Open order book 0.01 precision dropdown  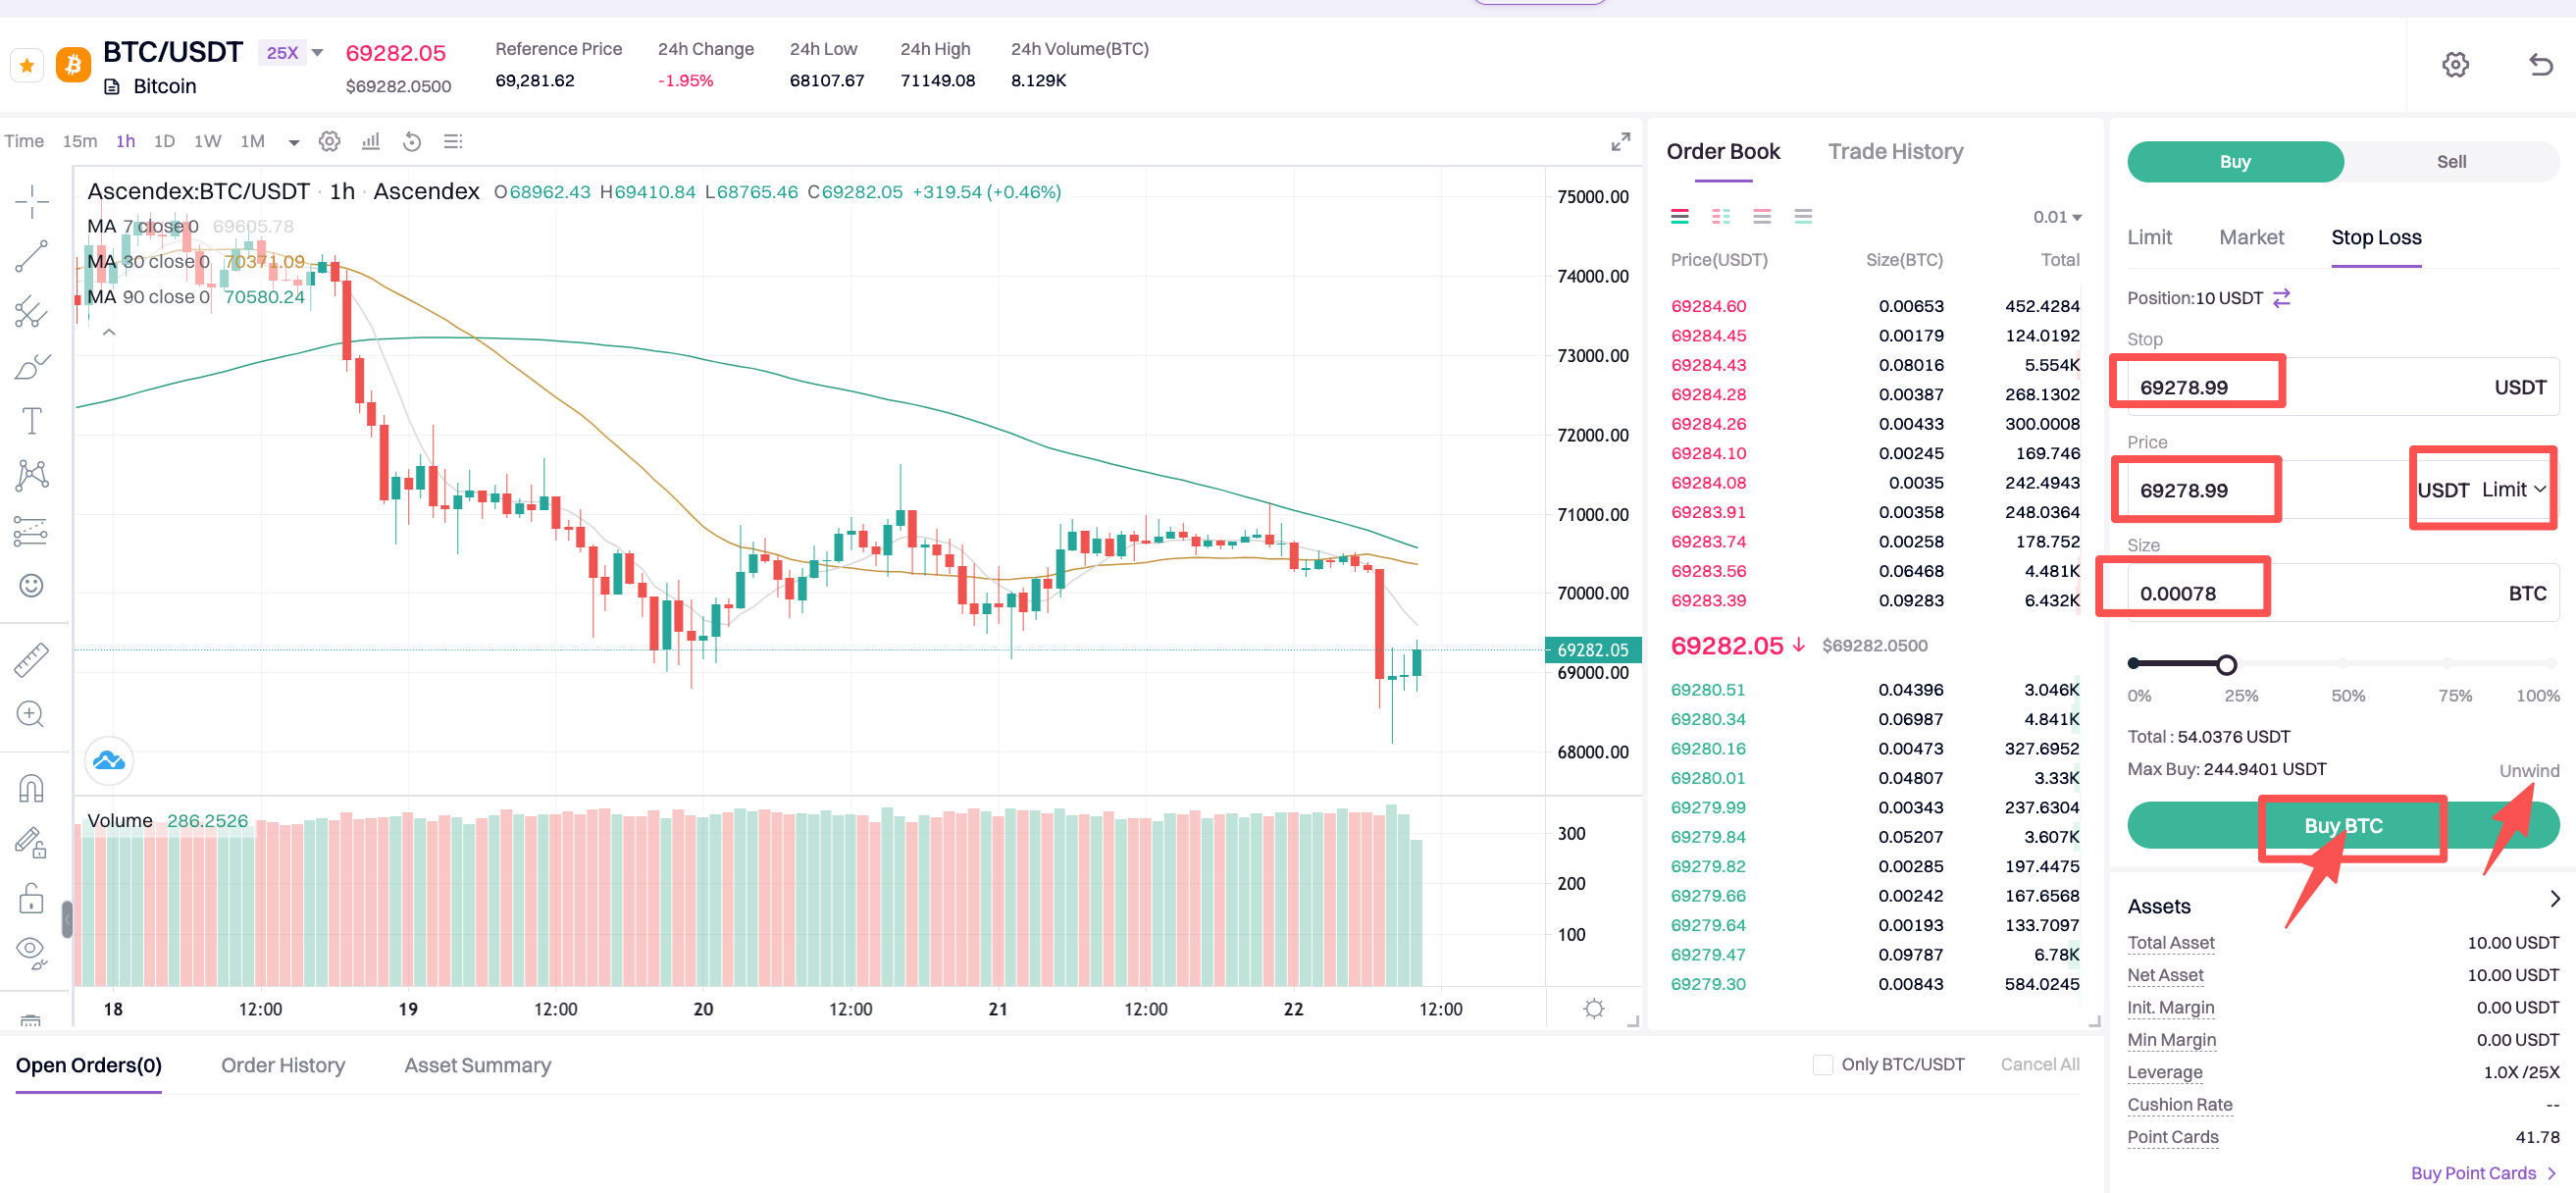tap(2056, 217)
